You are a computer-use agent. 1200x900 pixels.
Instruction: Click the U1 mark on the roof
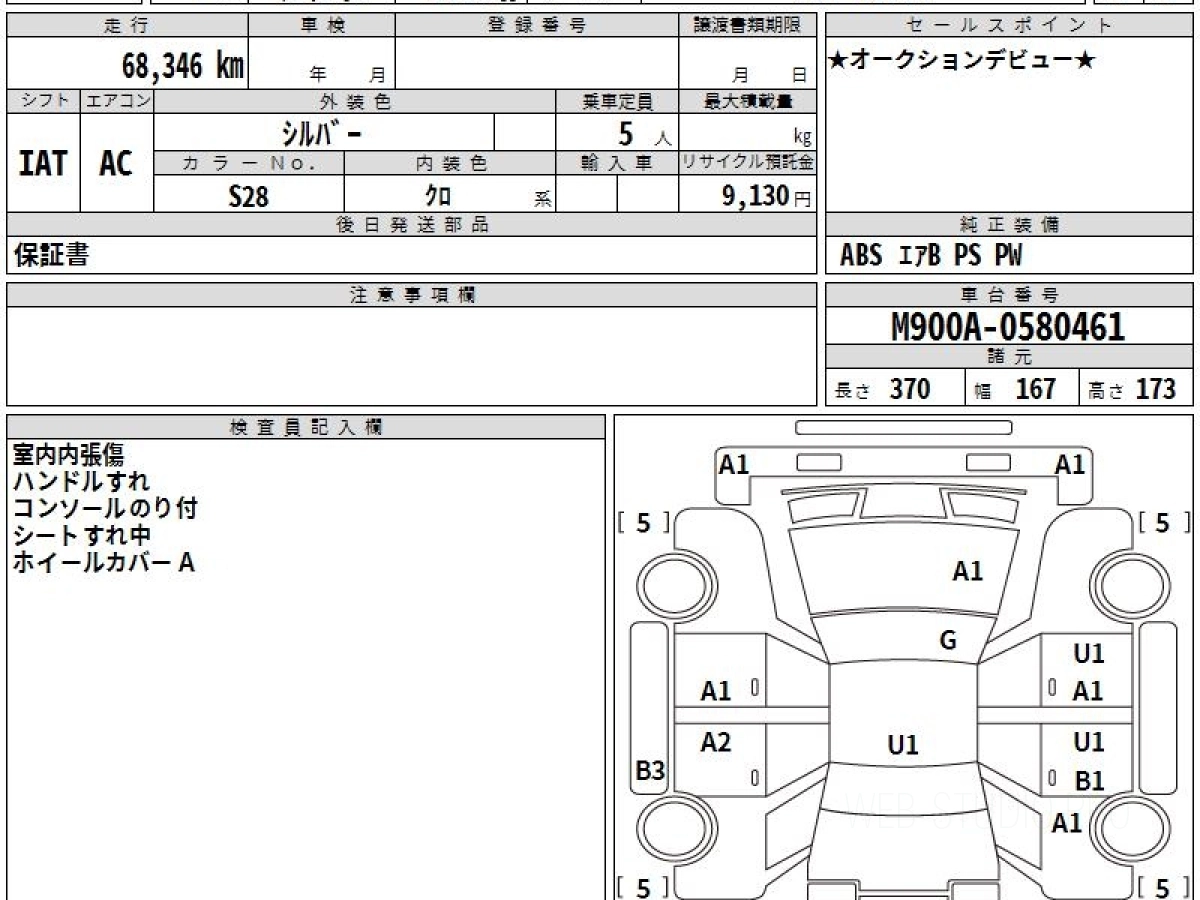pos(903,745)
